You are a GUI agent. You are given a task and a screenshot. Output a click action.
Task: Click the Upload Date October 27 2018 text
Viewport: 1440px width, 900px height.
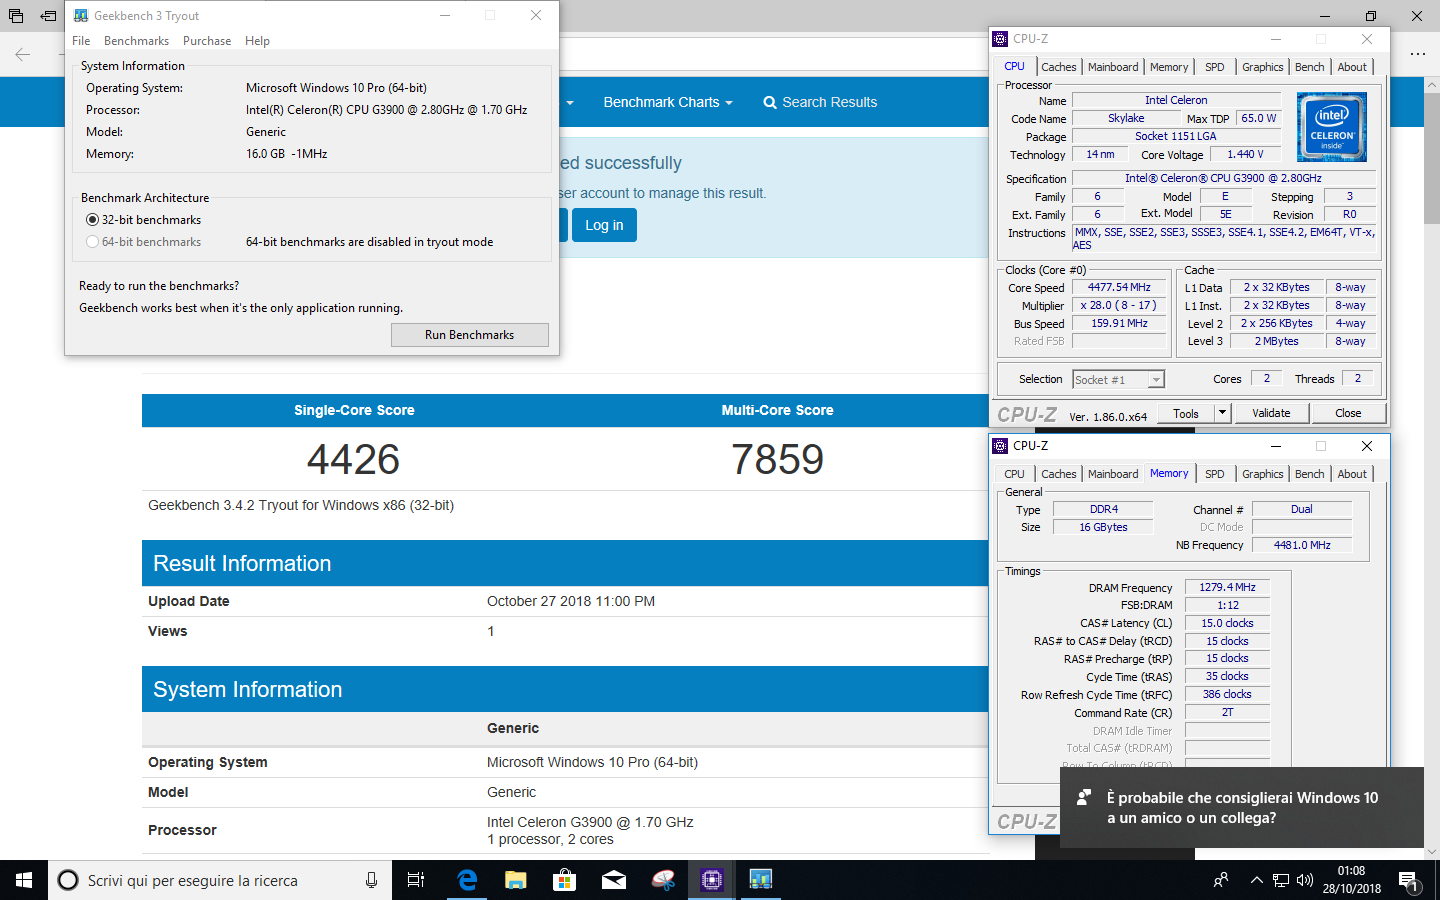click(571, 601)
